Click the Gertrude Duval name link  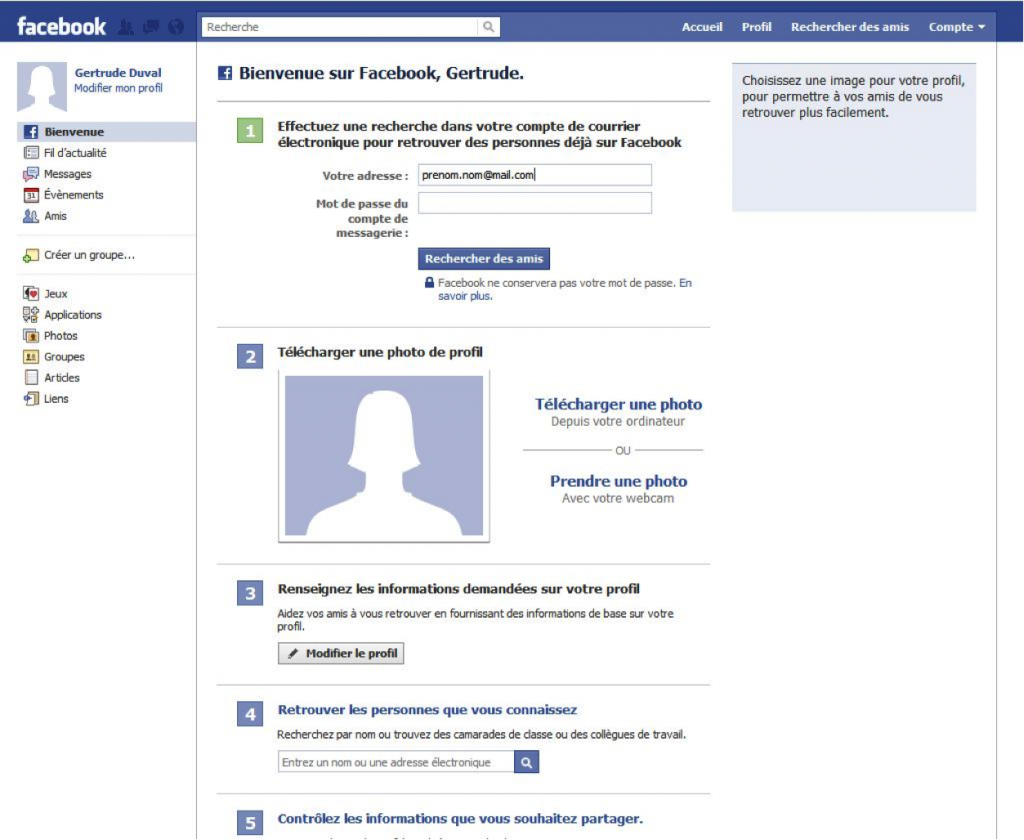(x=118, y=73)
